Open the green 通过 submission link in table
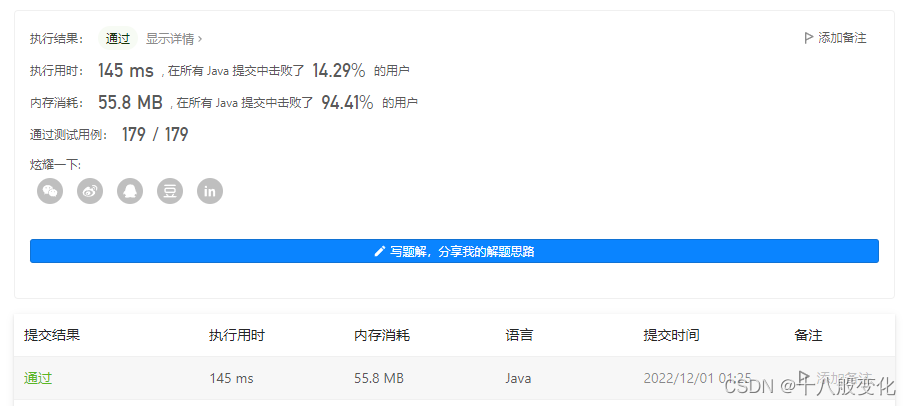The width and height of the screenshot is (911, 406). coord(38,378)
